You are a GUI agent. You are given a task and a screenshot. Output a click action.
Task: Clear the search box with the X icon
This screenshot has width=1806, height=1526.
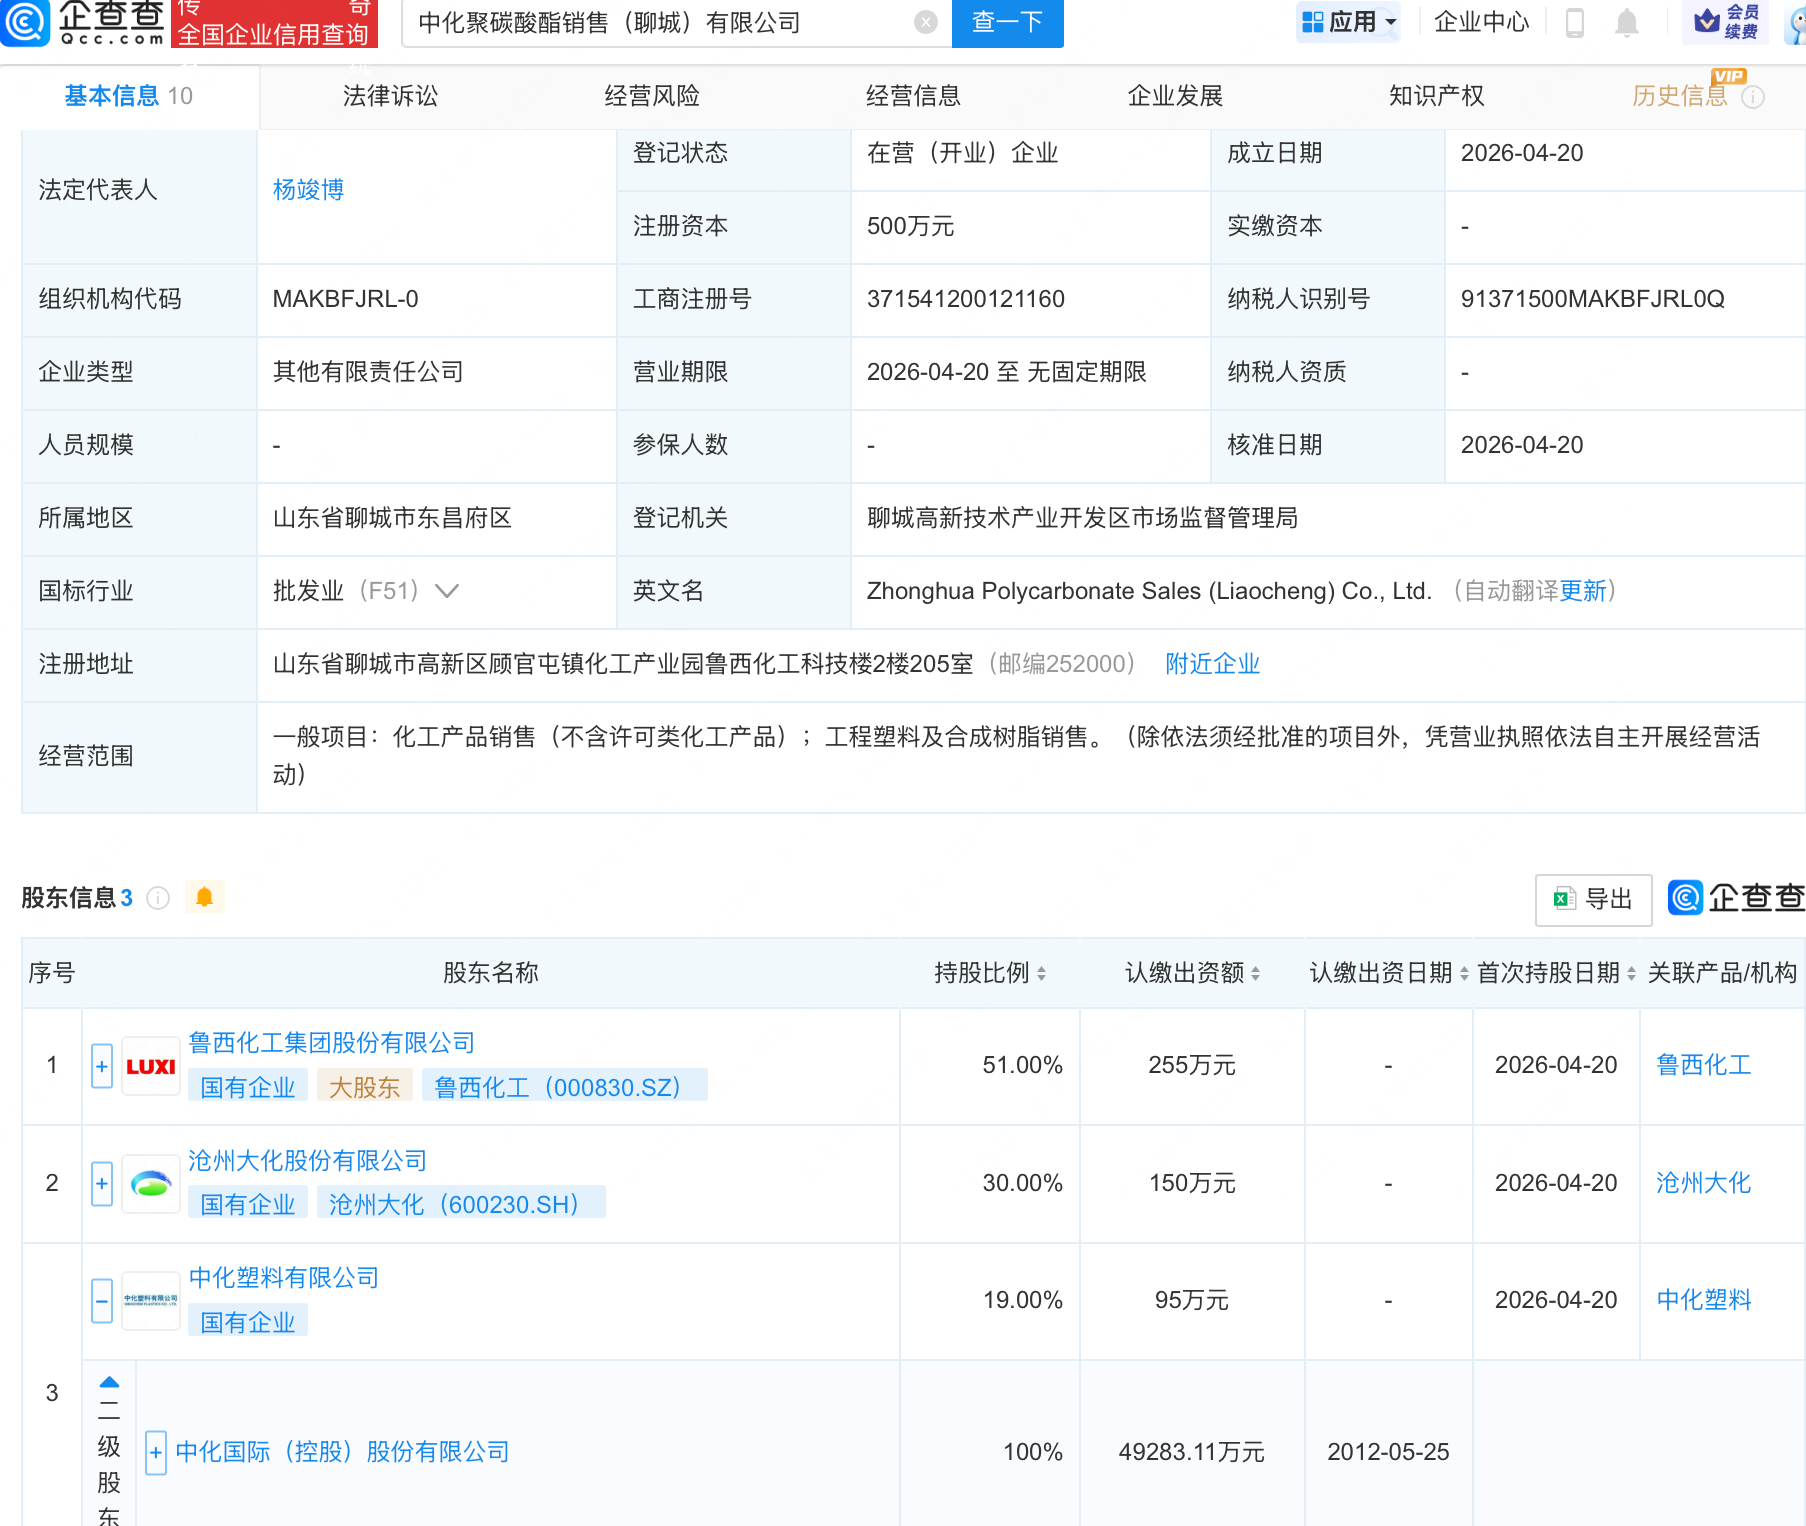point(926,22)
